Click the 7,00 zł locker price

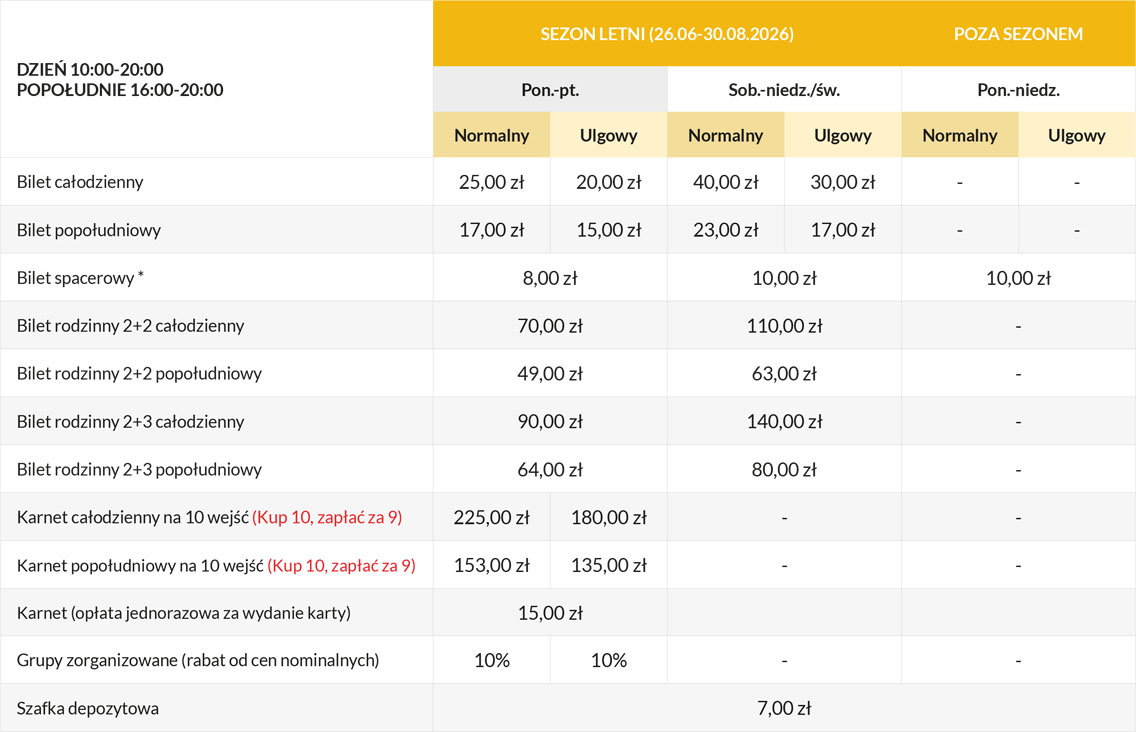coord(784,709)
